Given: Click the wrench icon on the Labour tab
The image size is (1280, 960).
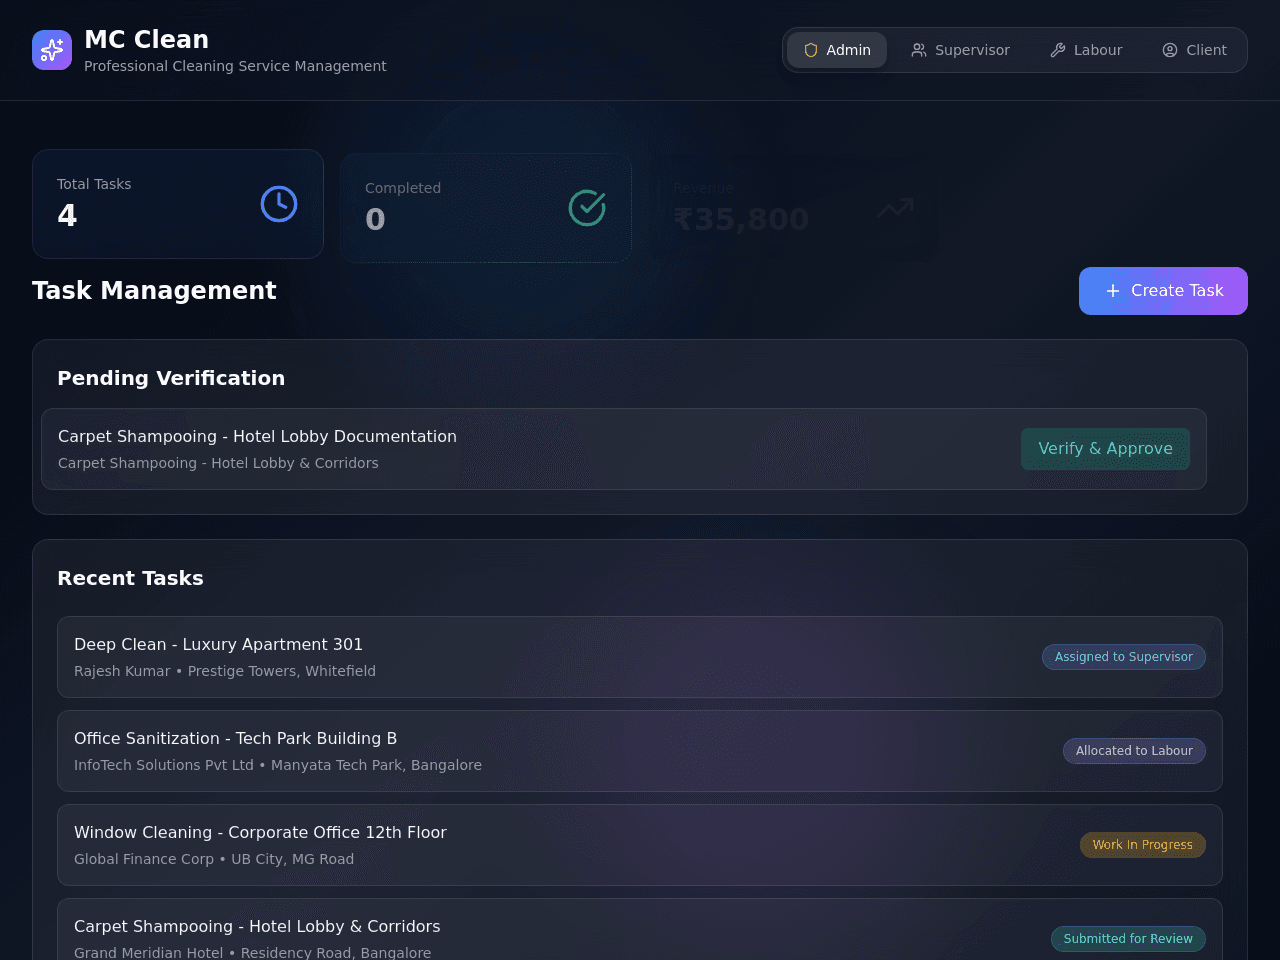Looking at the screenshot, I should [1058, 50].
